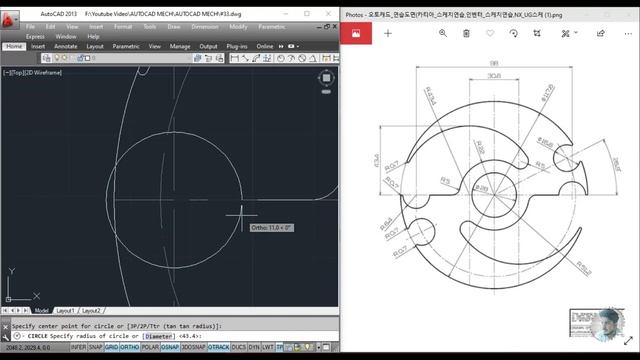Screen dimensions: 640x360
Task: Open the File menu in AutoCAD
Action: click(30, 27)
